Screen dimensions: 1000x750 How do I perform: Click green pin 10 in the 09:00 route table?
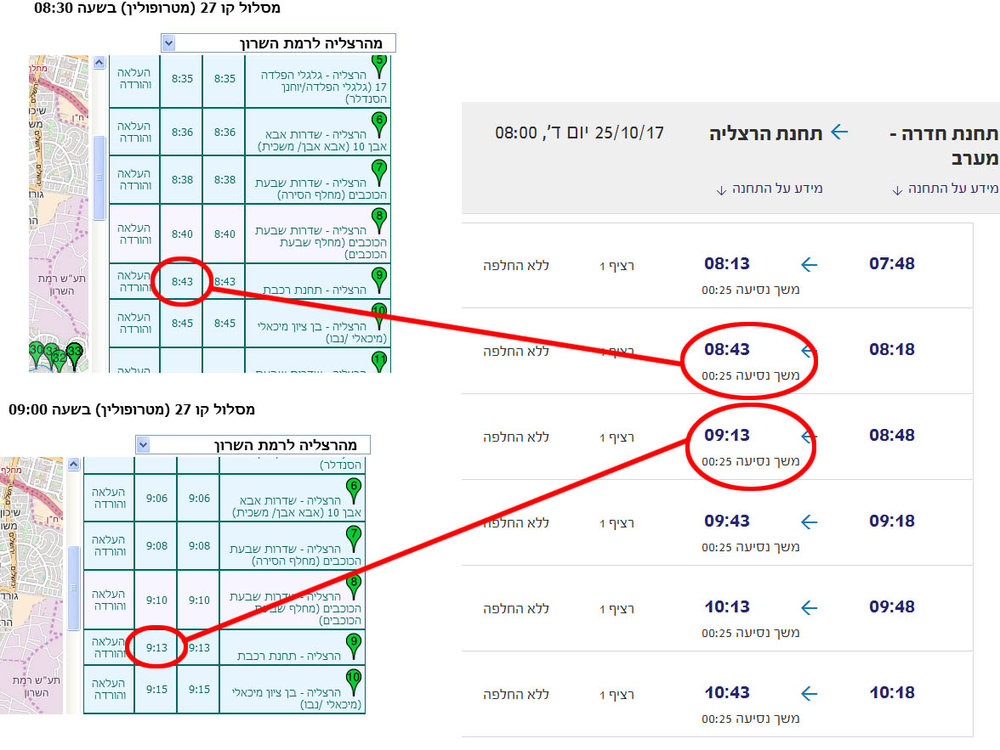(354, 680)
